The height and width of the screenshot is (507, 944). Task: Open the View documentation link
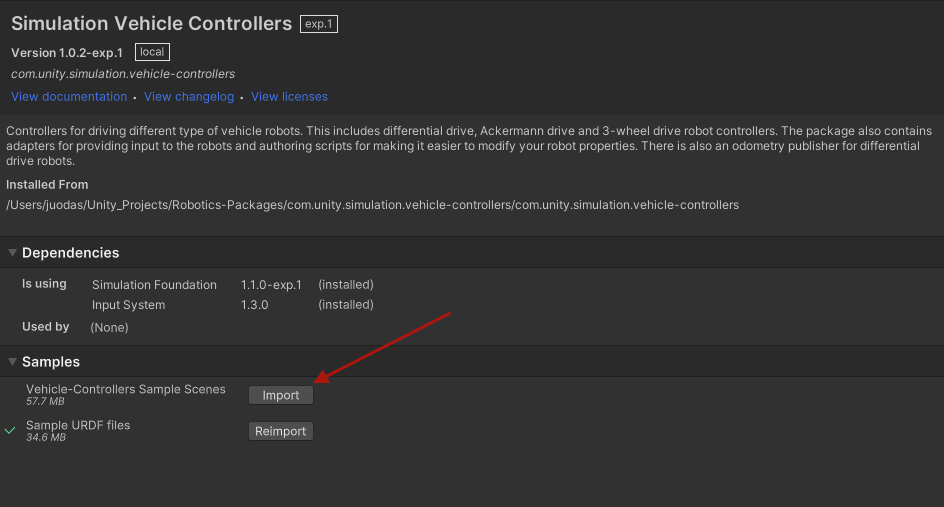tap(69, 97)
